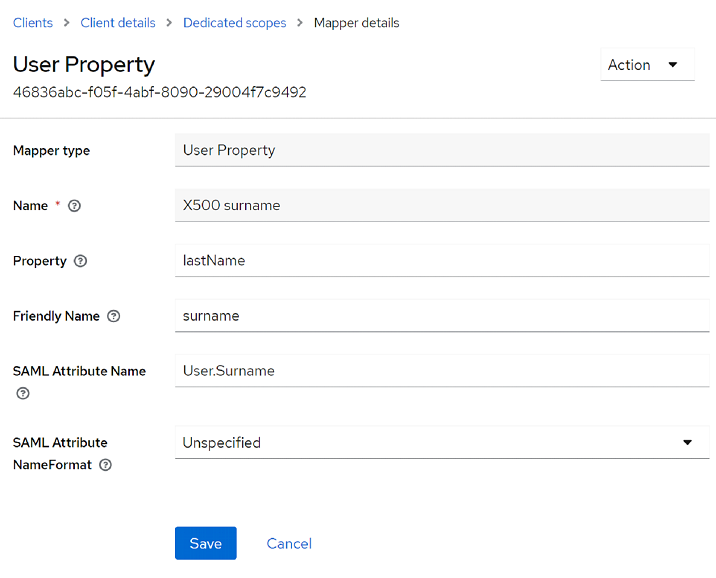Navigate to Client details breadcrumb
This screenshot has width=716, height=578.
click(118, 23)
